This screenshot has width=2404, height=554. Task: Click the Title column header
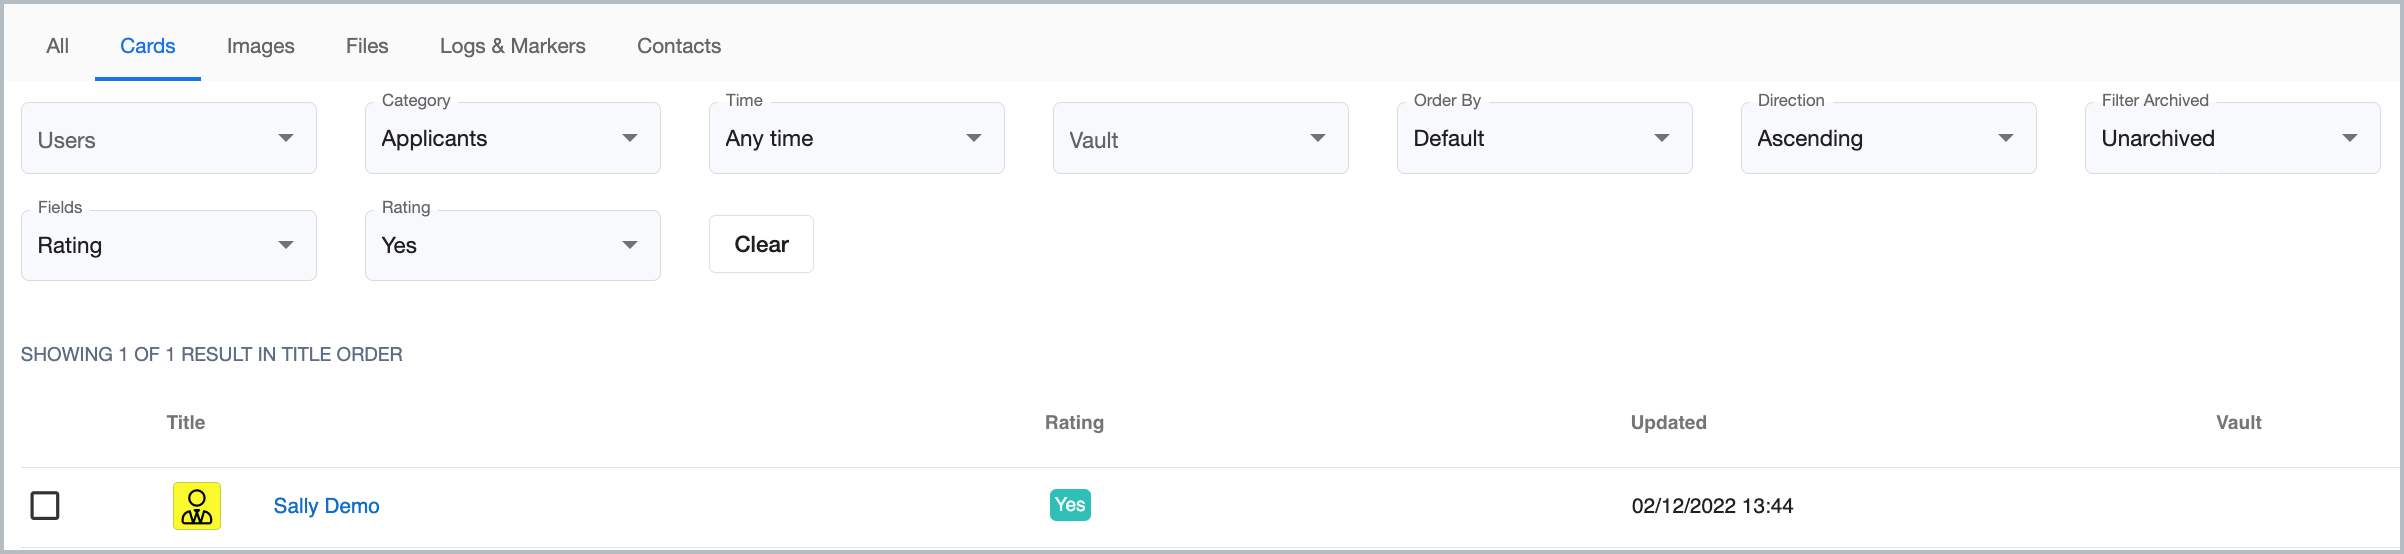coord(186,422)
